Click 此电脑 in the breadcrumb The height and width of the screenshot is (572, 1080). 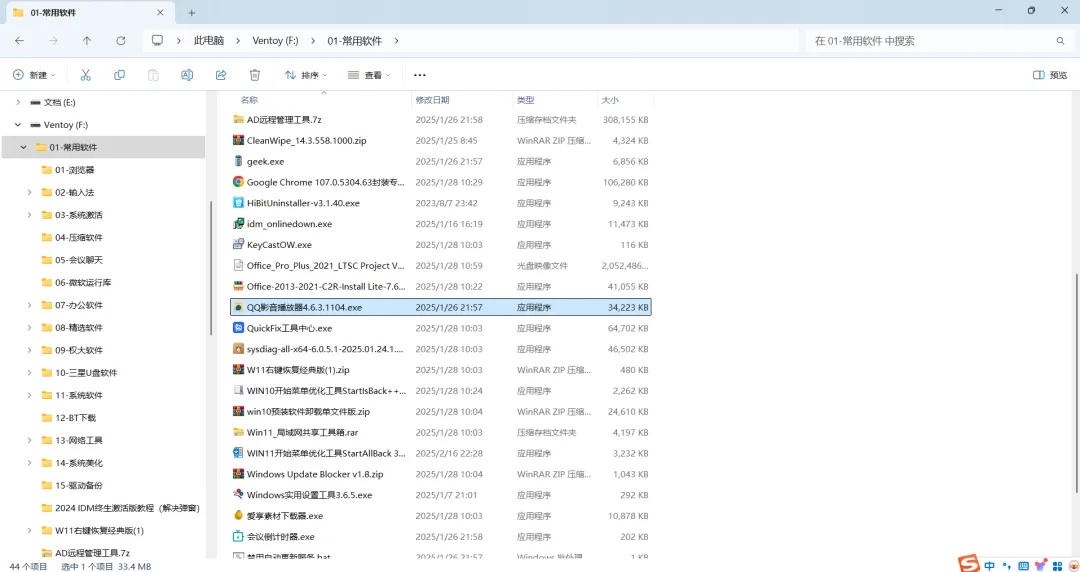[209, 41]
